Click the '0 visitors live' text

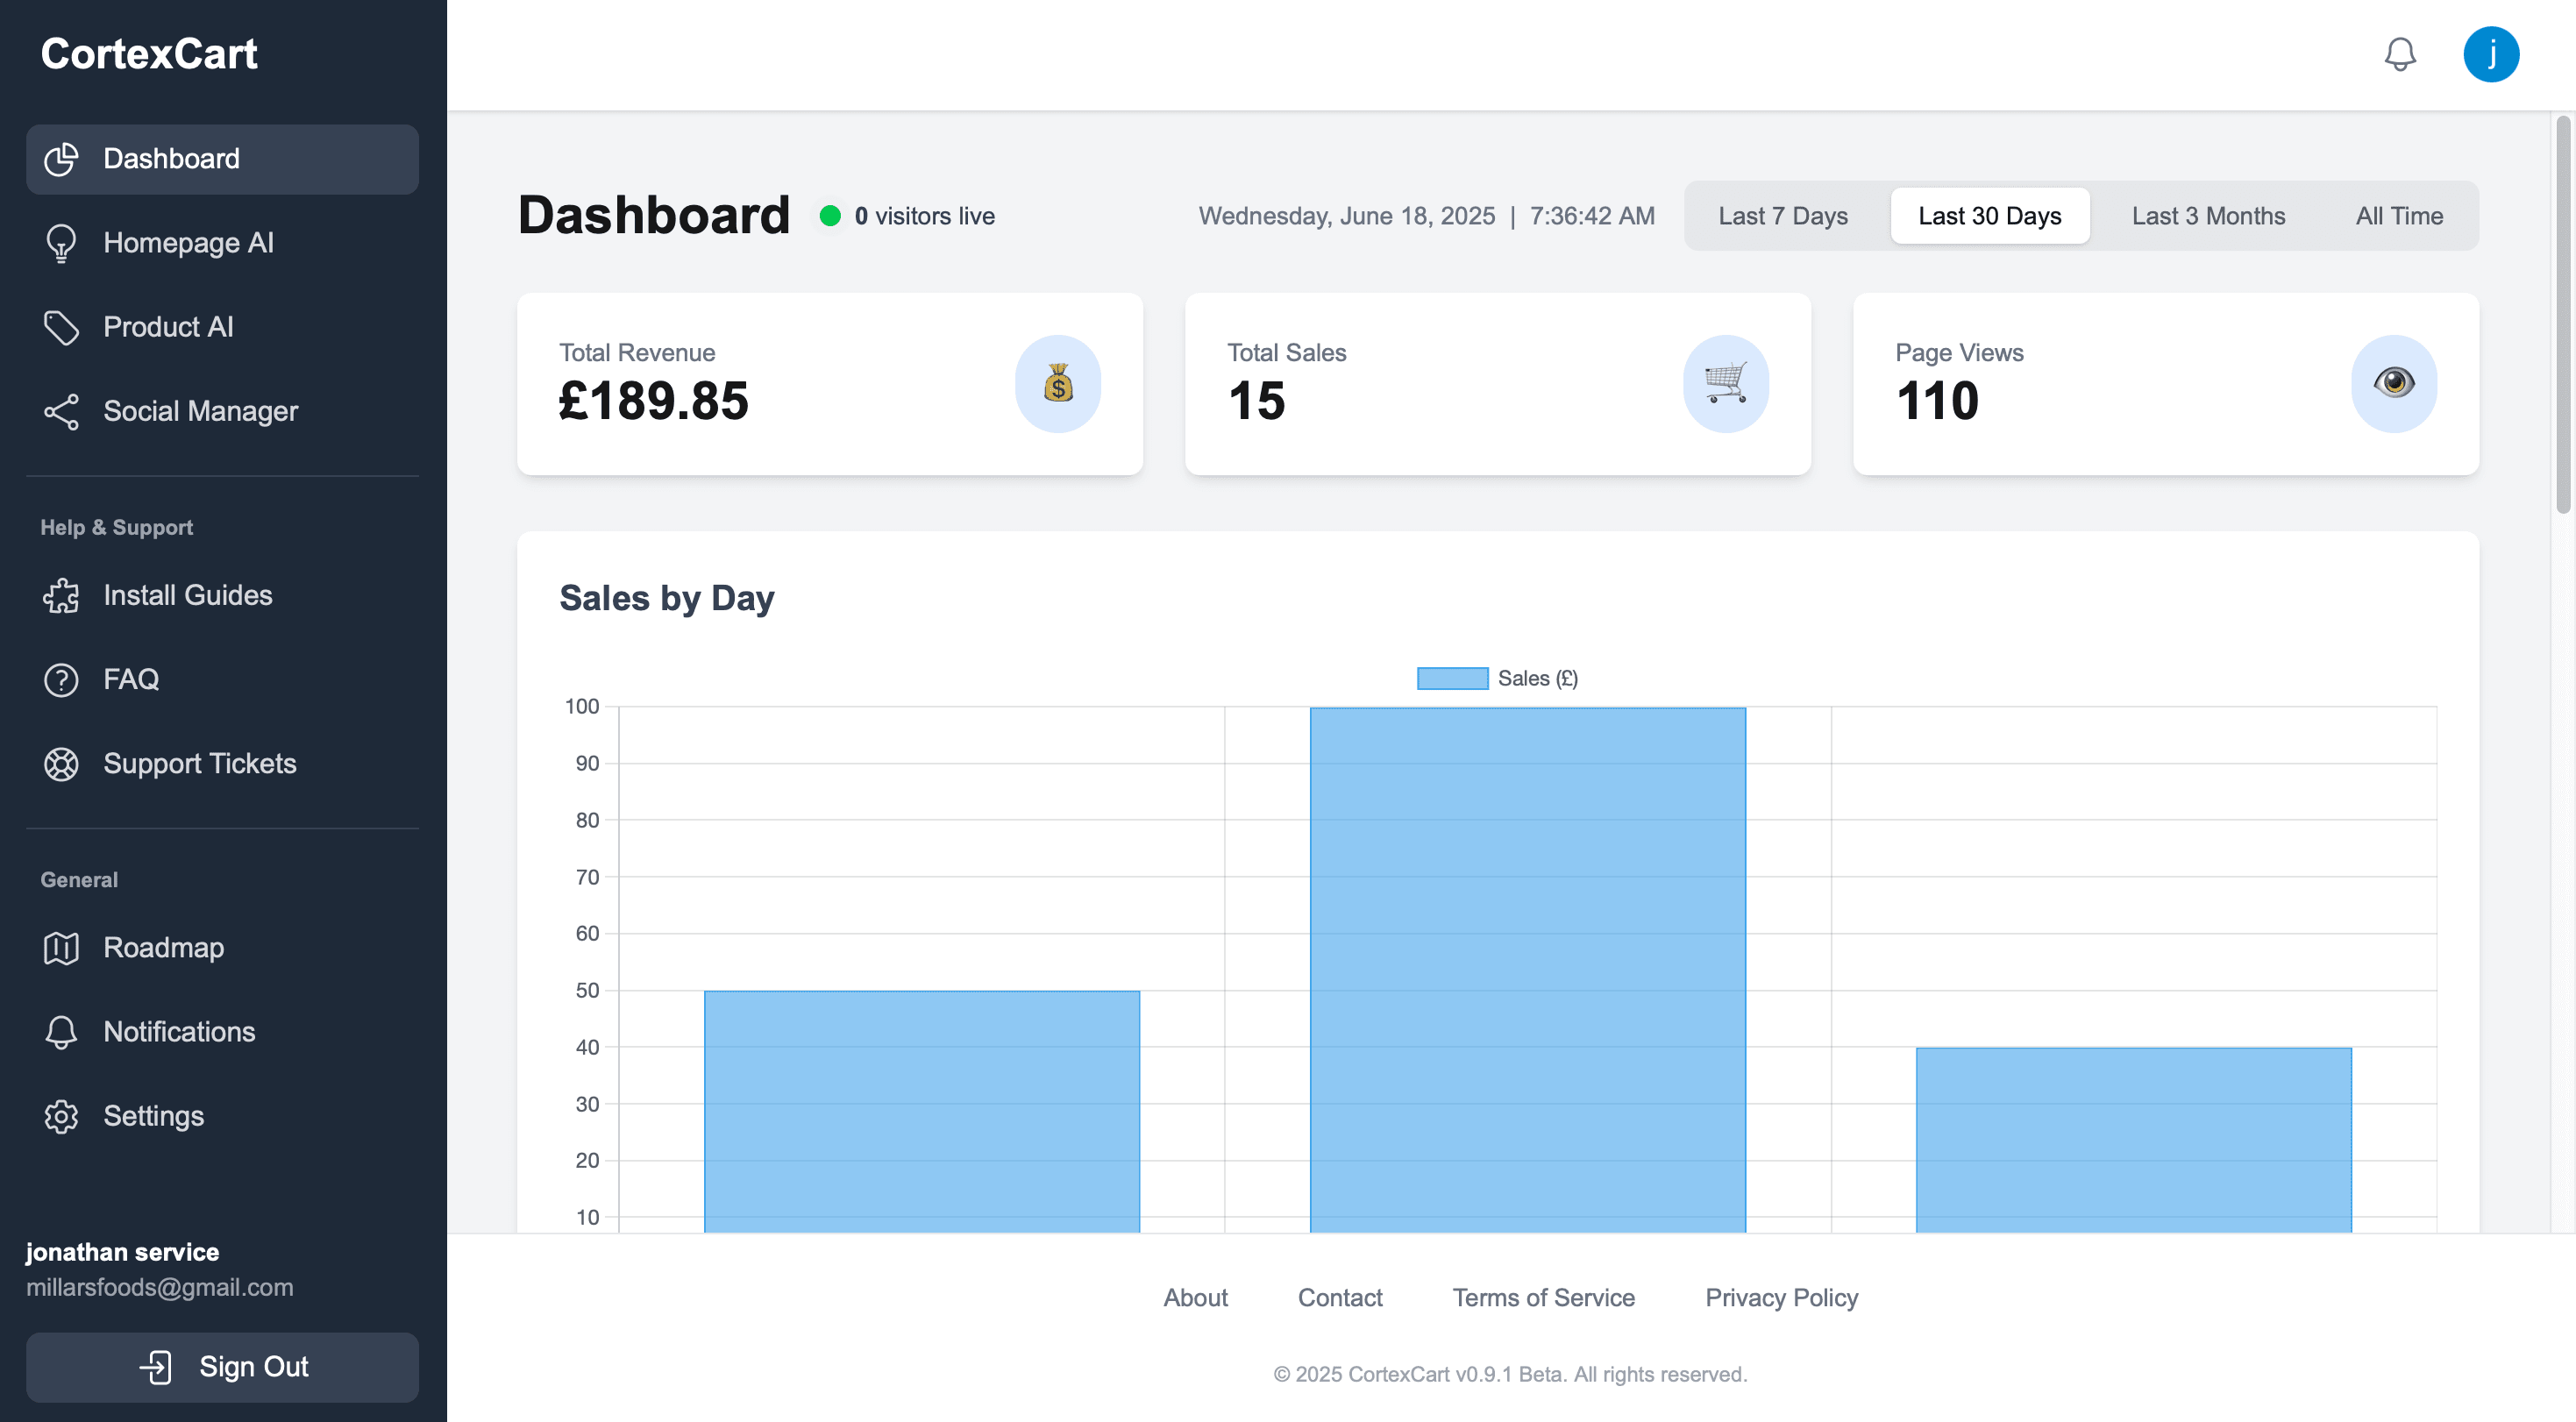(925, 216)
